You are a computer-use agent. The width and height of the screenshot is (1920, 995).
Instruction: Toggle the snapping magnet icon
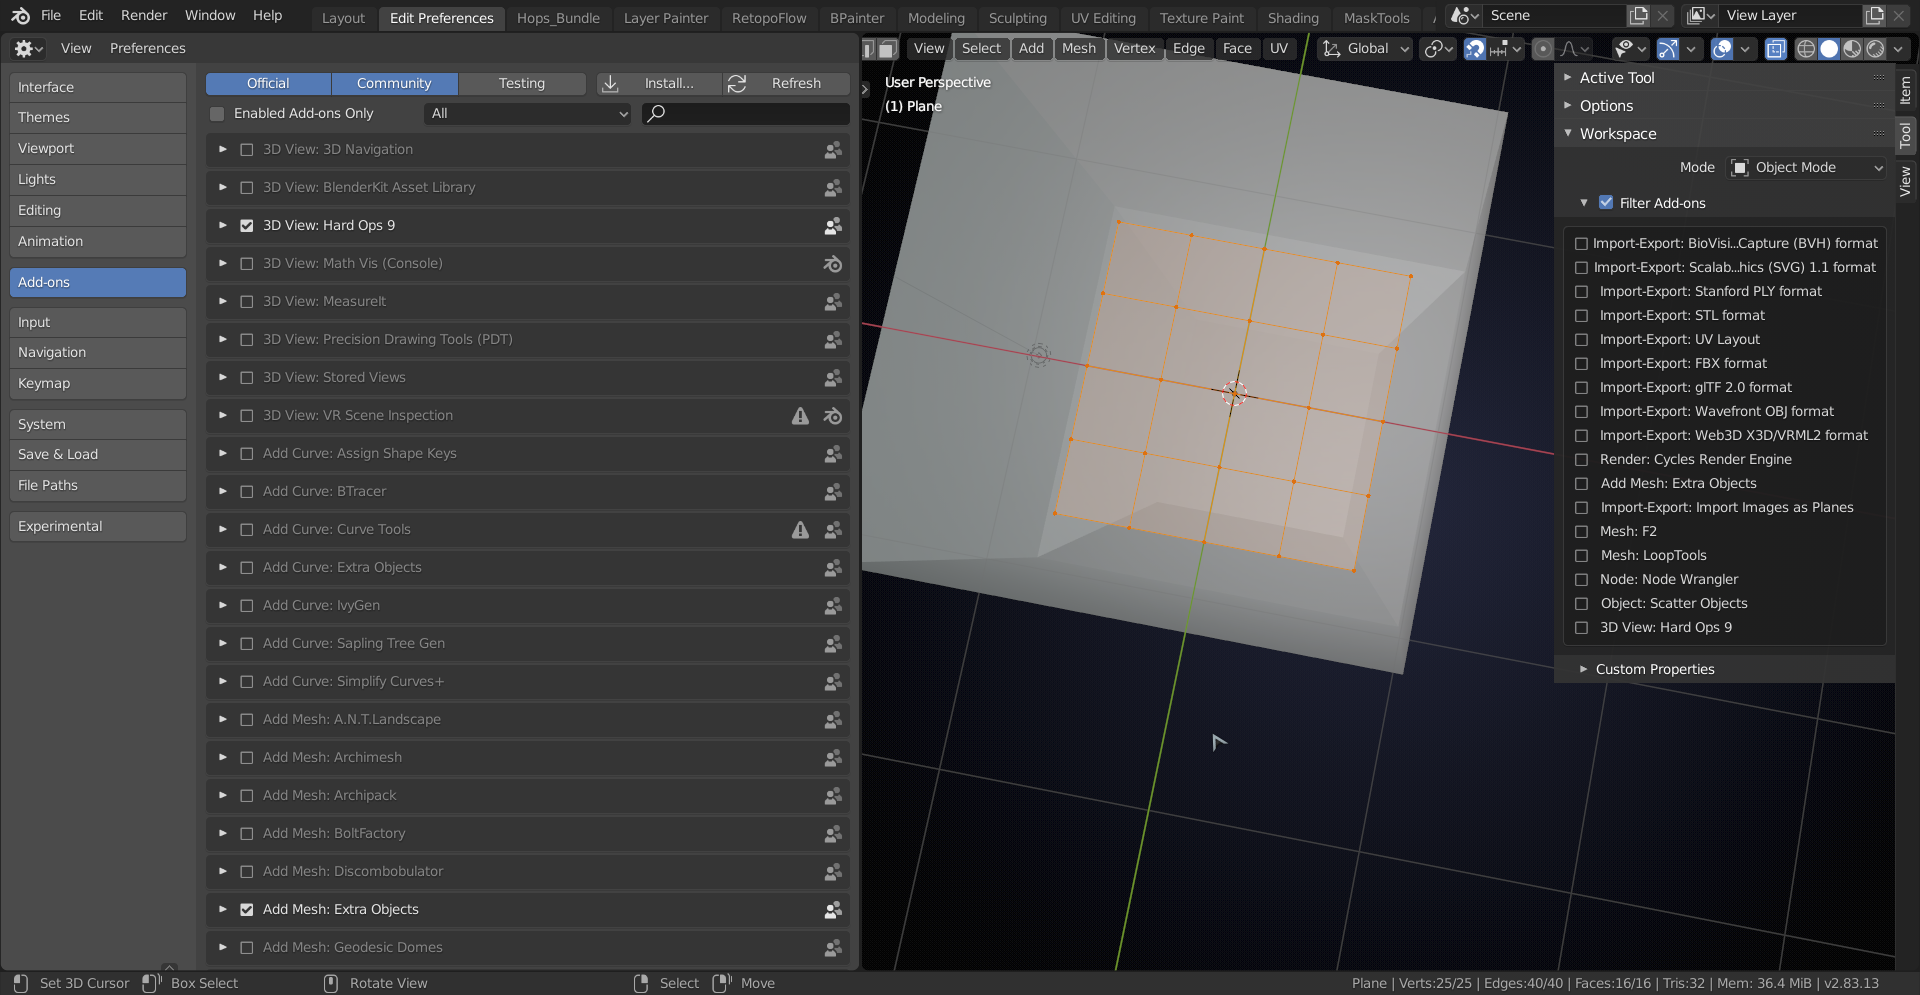tap(1474, 49)
